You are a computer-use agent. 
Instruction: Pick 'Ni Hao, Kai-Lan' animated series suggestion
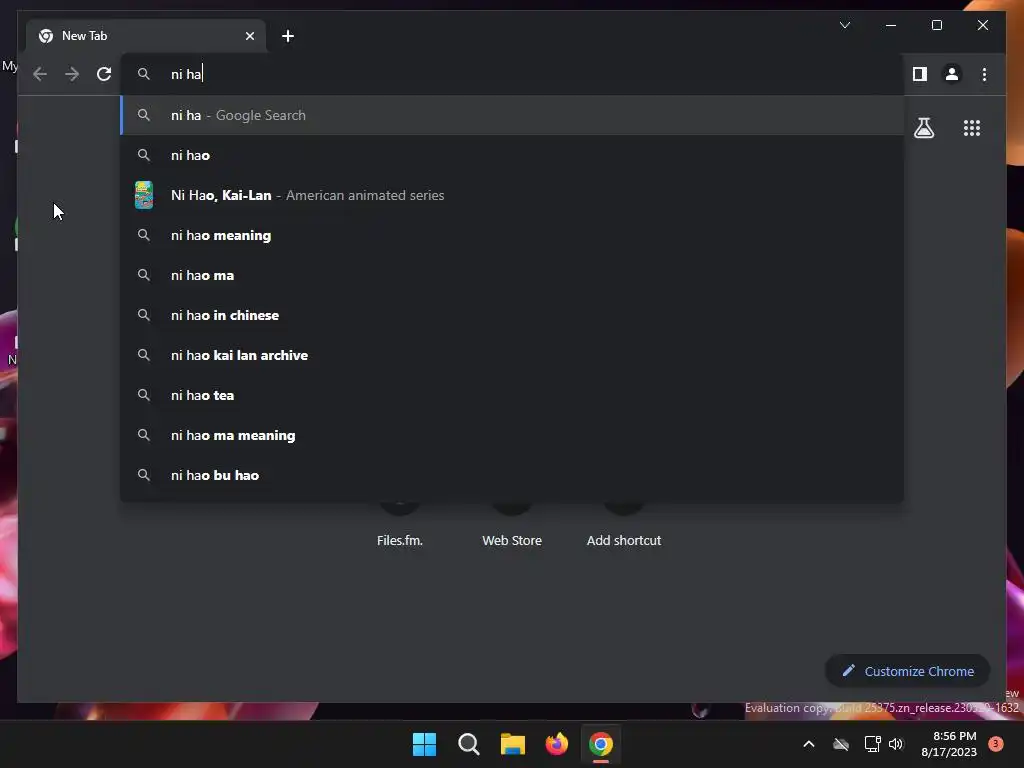pyautogui.click(x=512, y=195)
